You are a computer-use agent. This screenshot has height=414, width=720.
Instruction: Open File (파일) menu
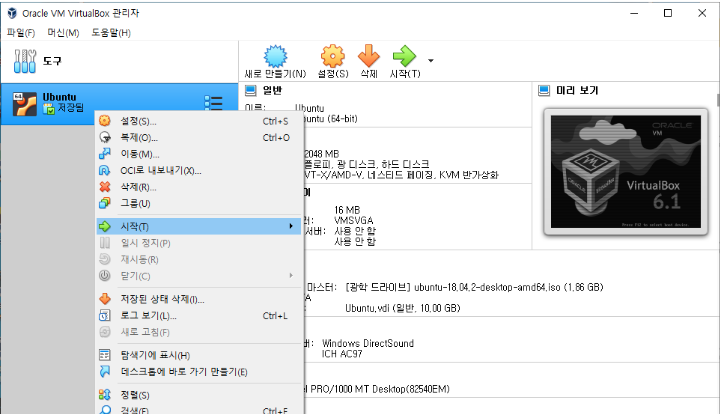pyautogui.click(x=21, y=33)
